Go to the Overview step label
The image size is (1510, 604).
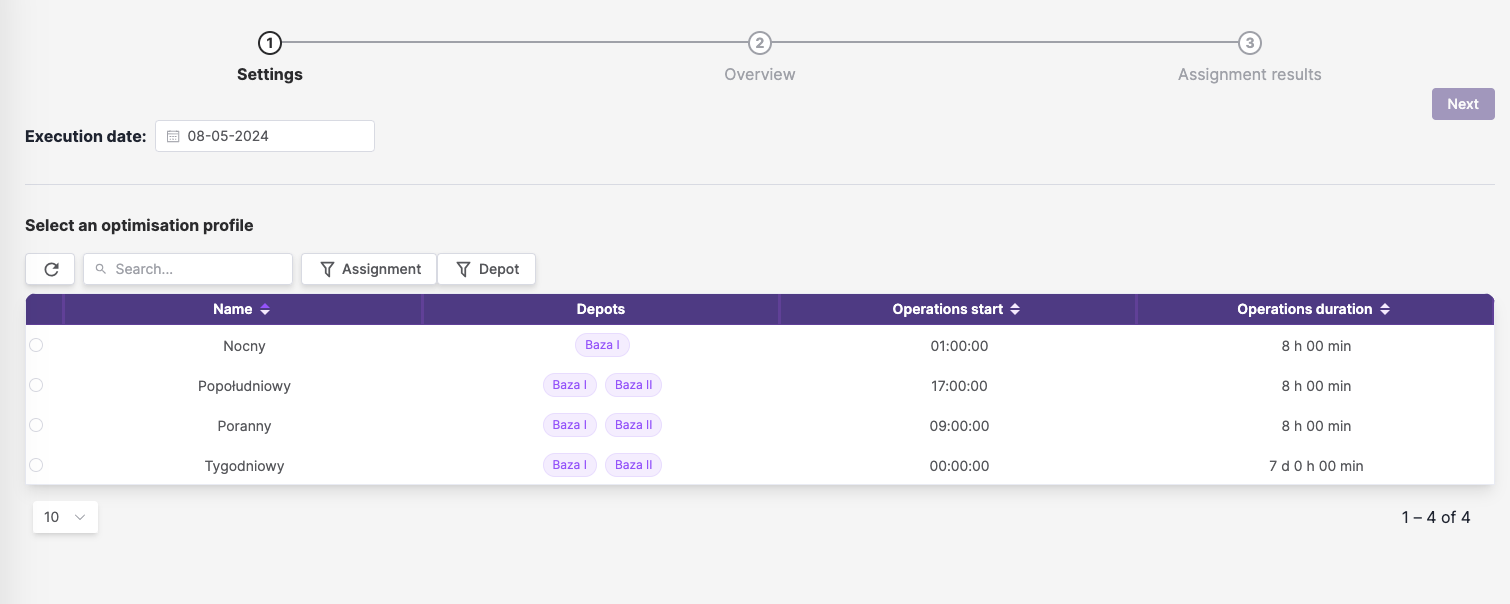pos(760,75)
